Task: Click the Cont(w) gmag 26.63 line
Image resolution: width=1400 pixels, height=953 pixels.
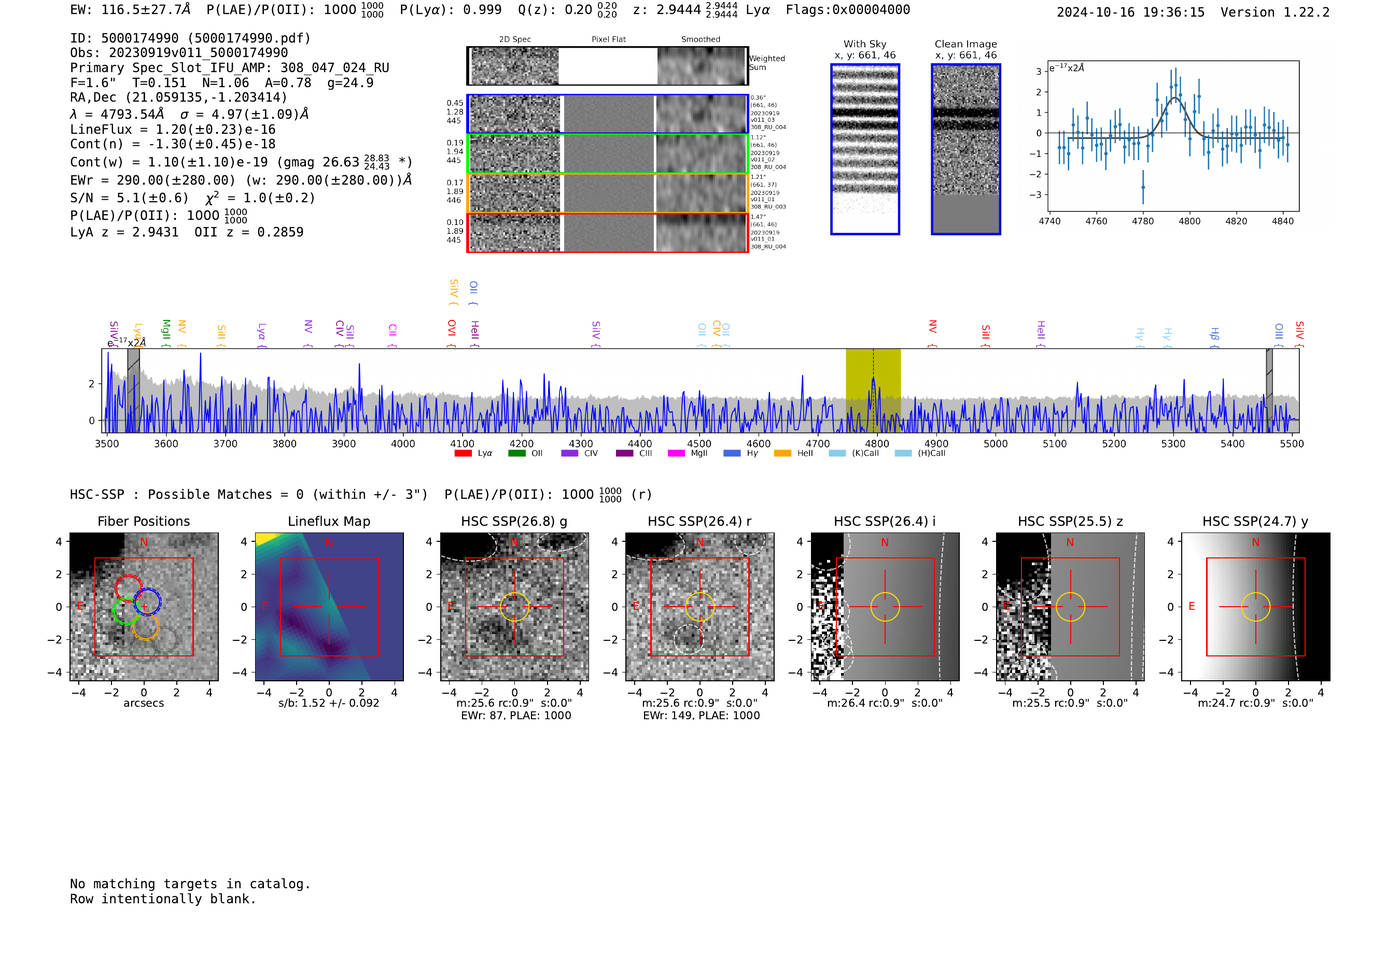Action: (x=241, y=161)
